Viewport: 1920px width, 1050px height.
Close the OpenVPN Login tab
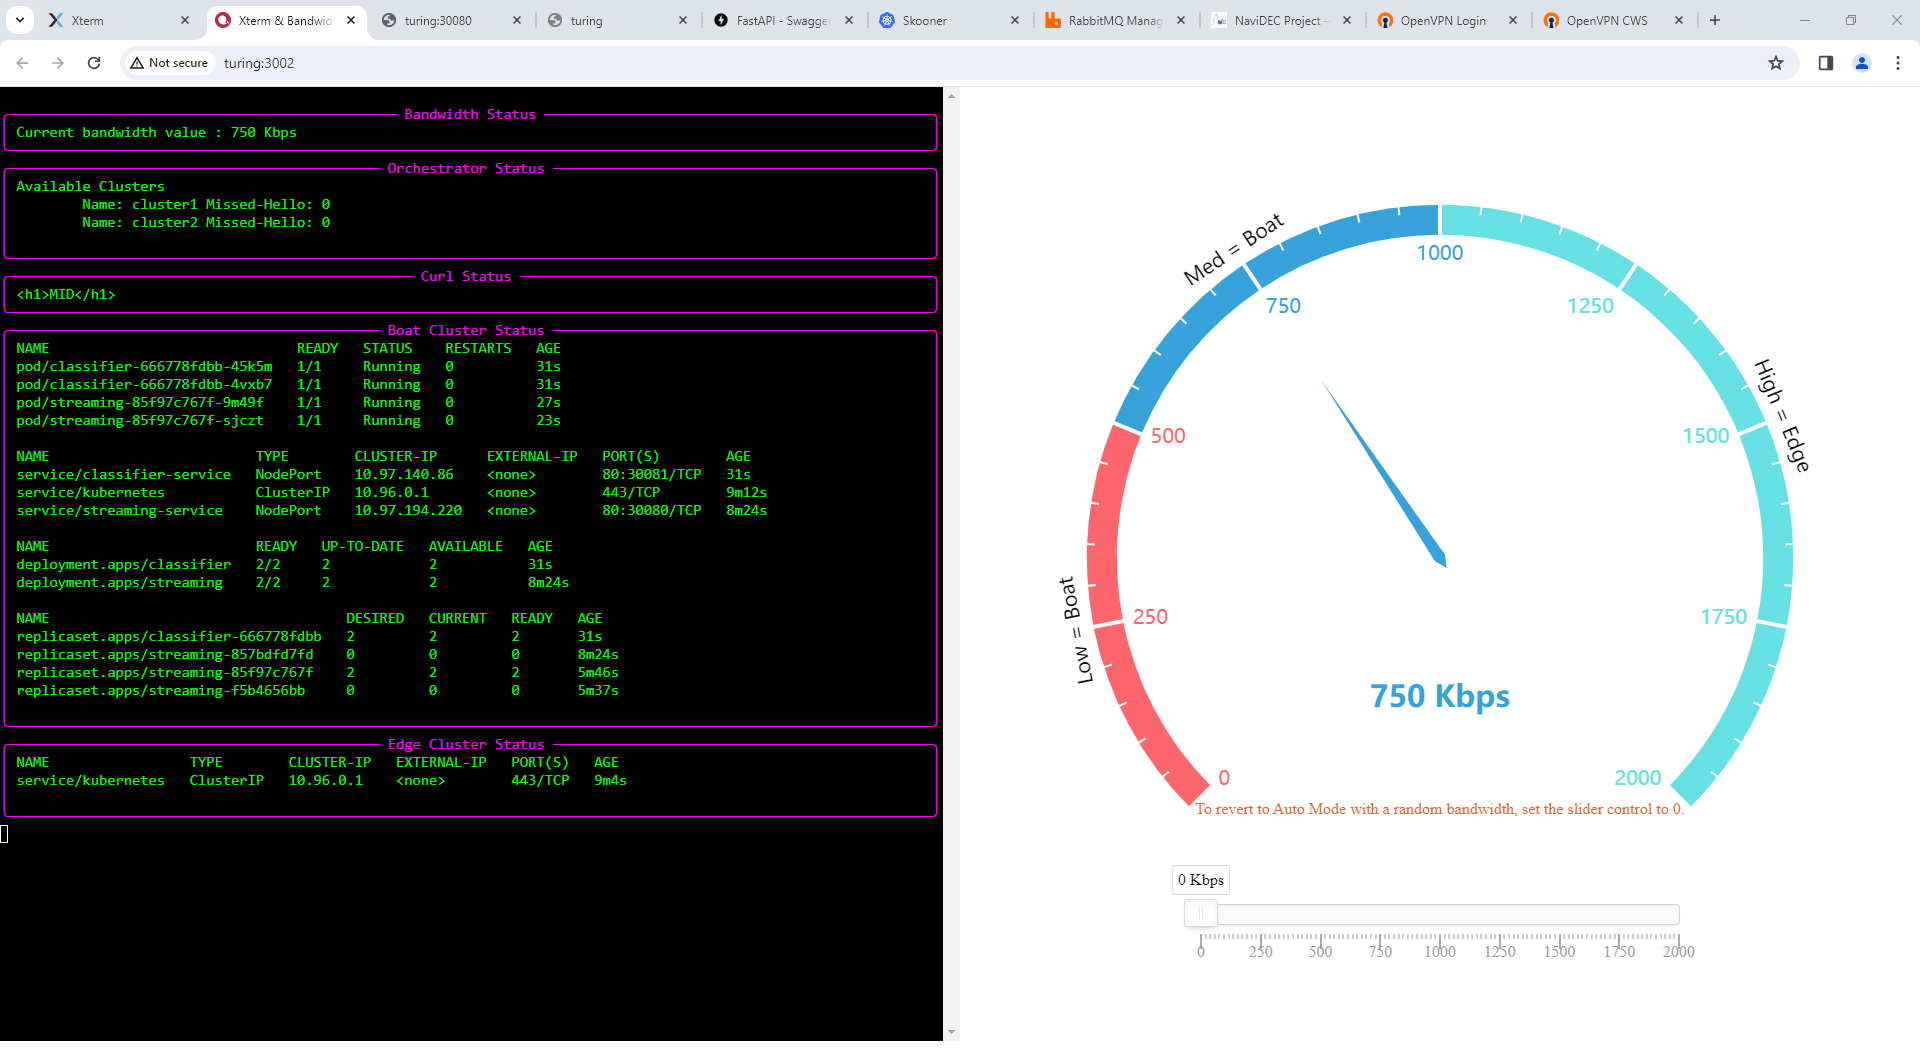(x=1513, y=20)
